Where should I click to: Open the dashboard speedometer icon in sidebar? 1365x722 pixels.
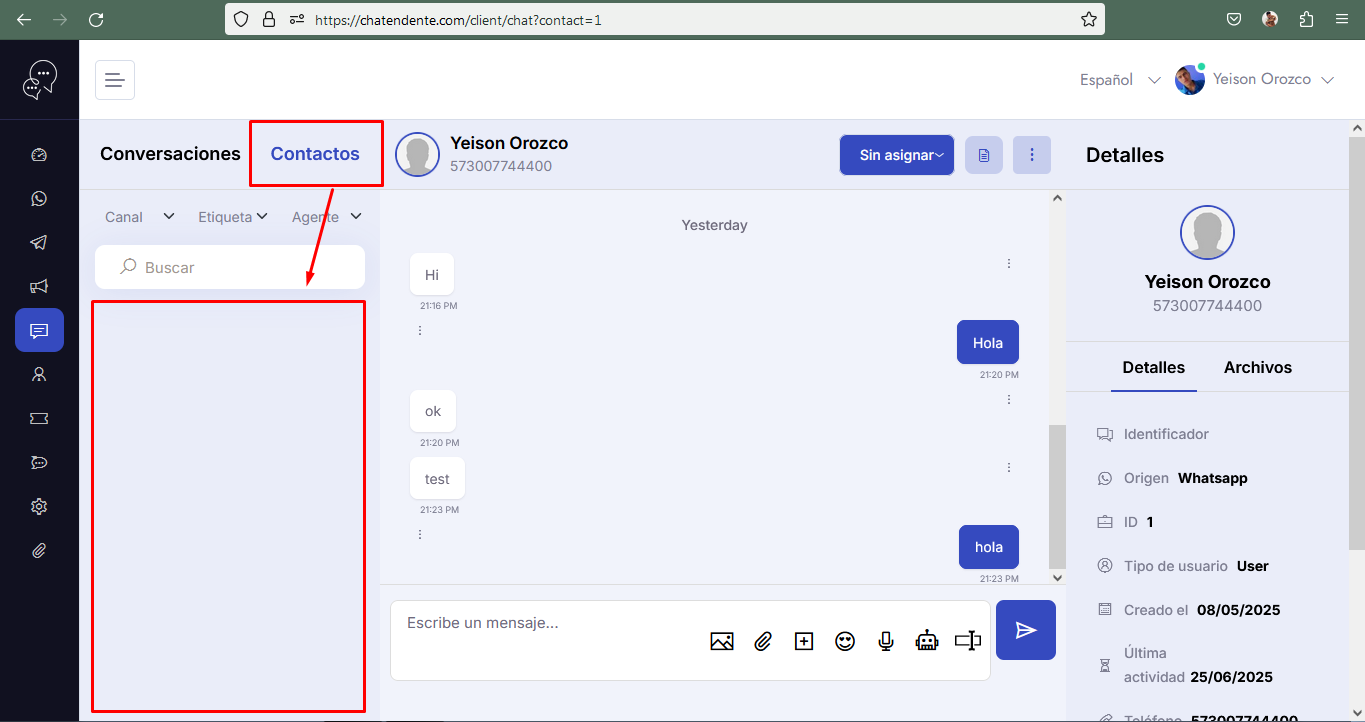pos(39,155)
